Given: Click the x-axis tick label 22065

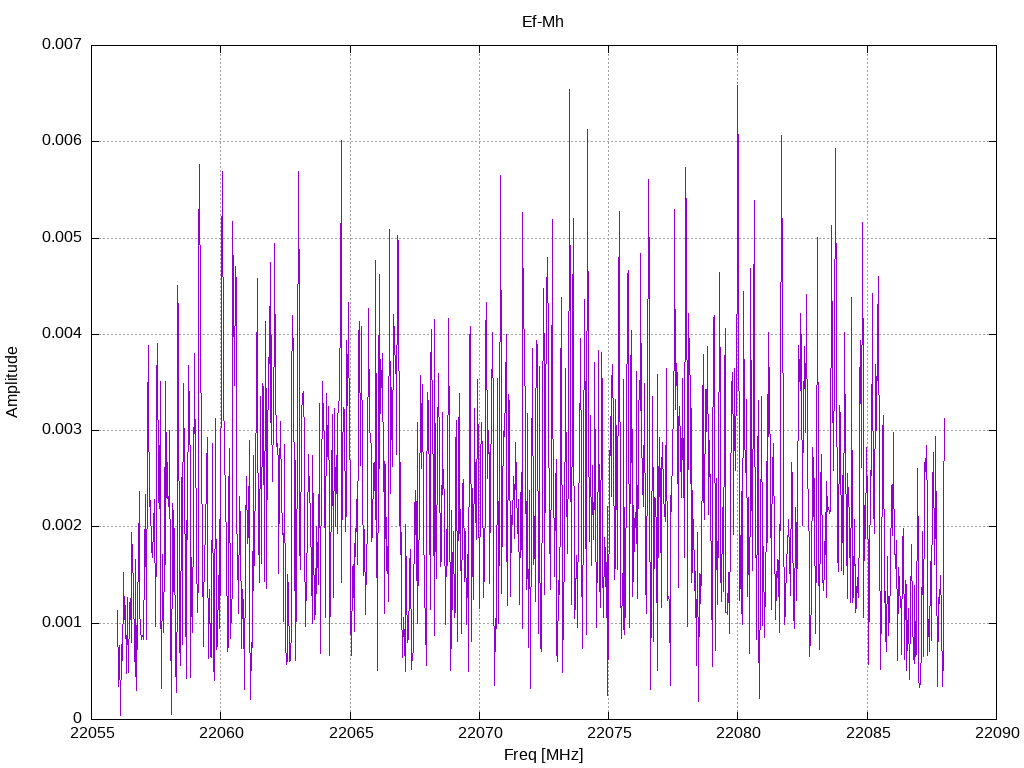Looking at the screenshot, I should (x=350, y=733).
